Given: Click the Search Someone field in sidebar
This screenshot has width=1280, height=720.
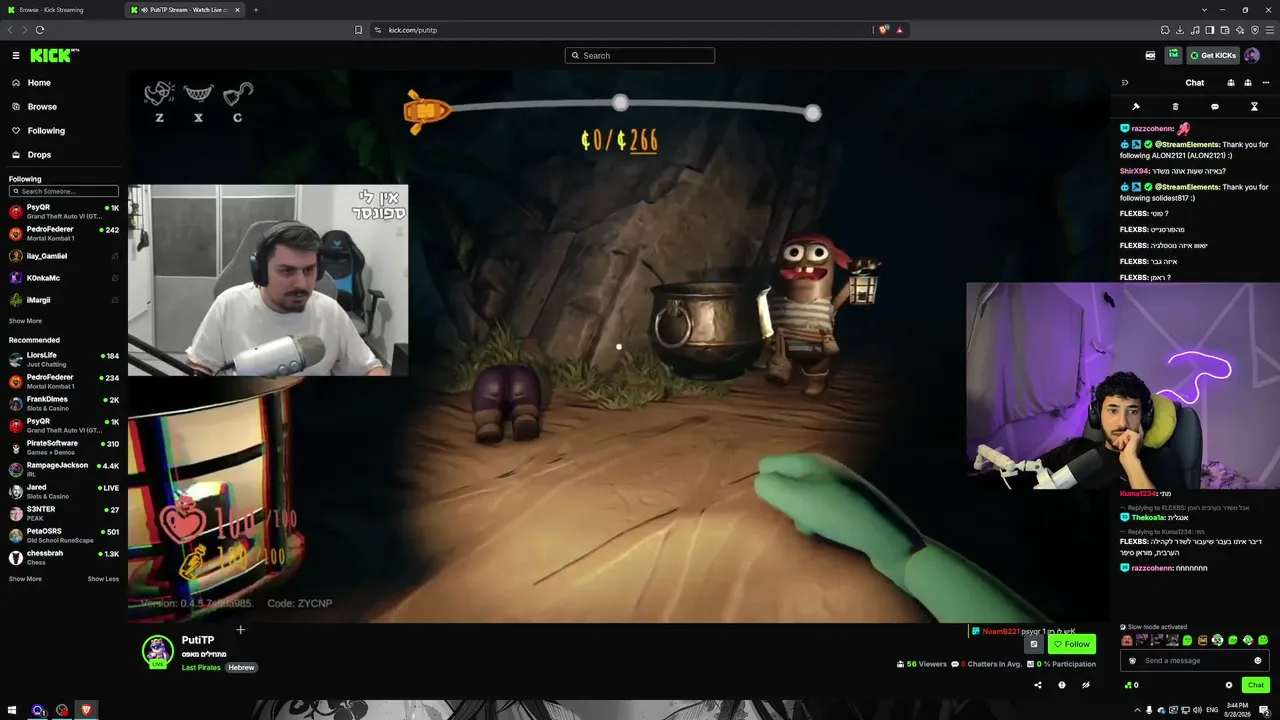Looking at the screenshot, I should (64, 191).
